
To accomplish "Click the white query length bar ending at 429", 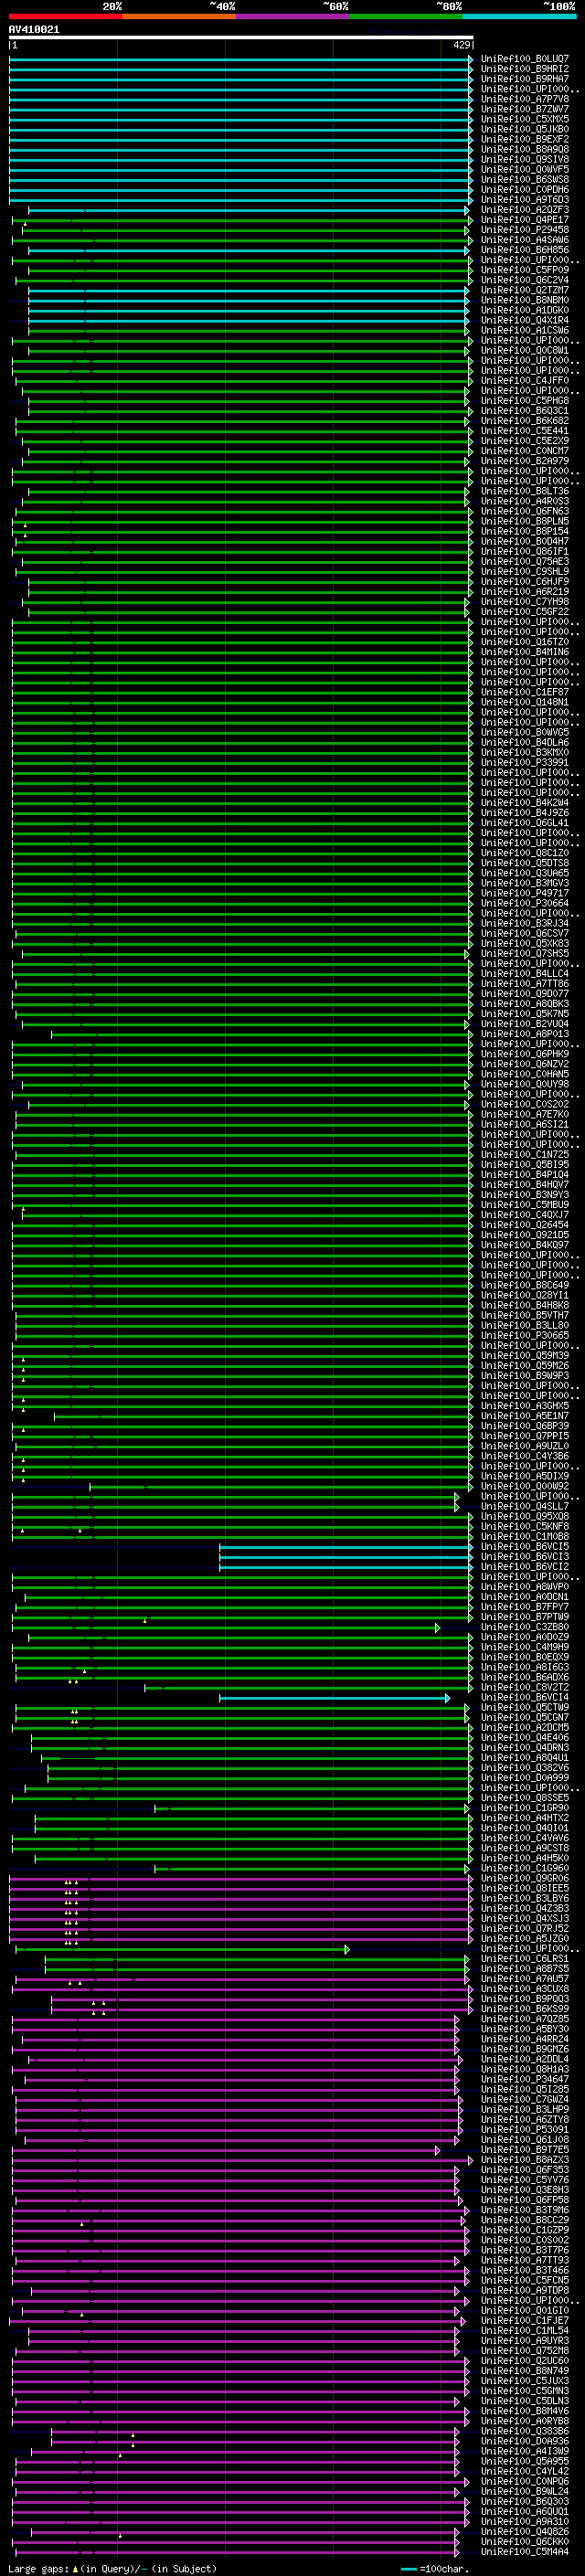I will (241, 38).
